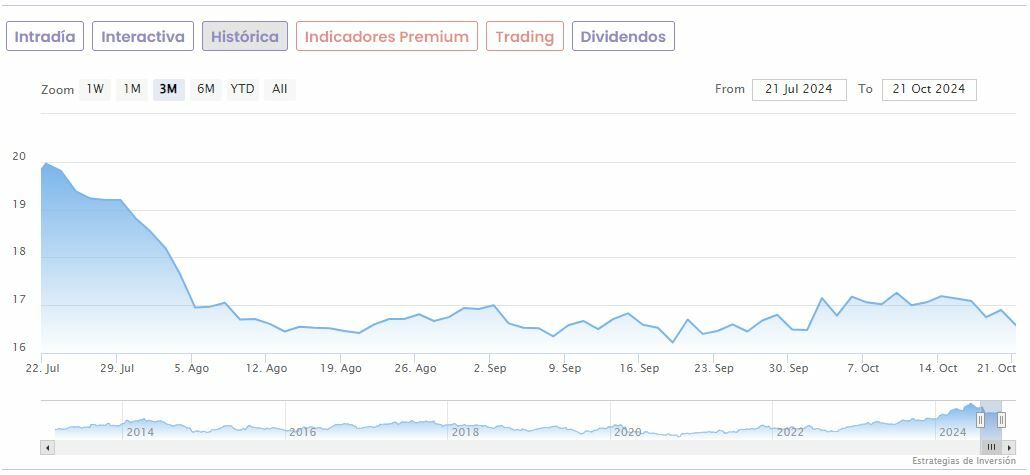
Task: Select the 1W zoom range
Action: [95, 89]
